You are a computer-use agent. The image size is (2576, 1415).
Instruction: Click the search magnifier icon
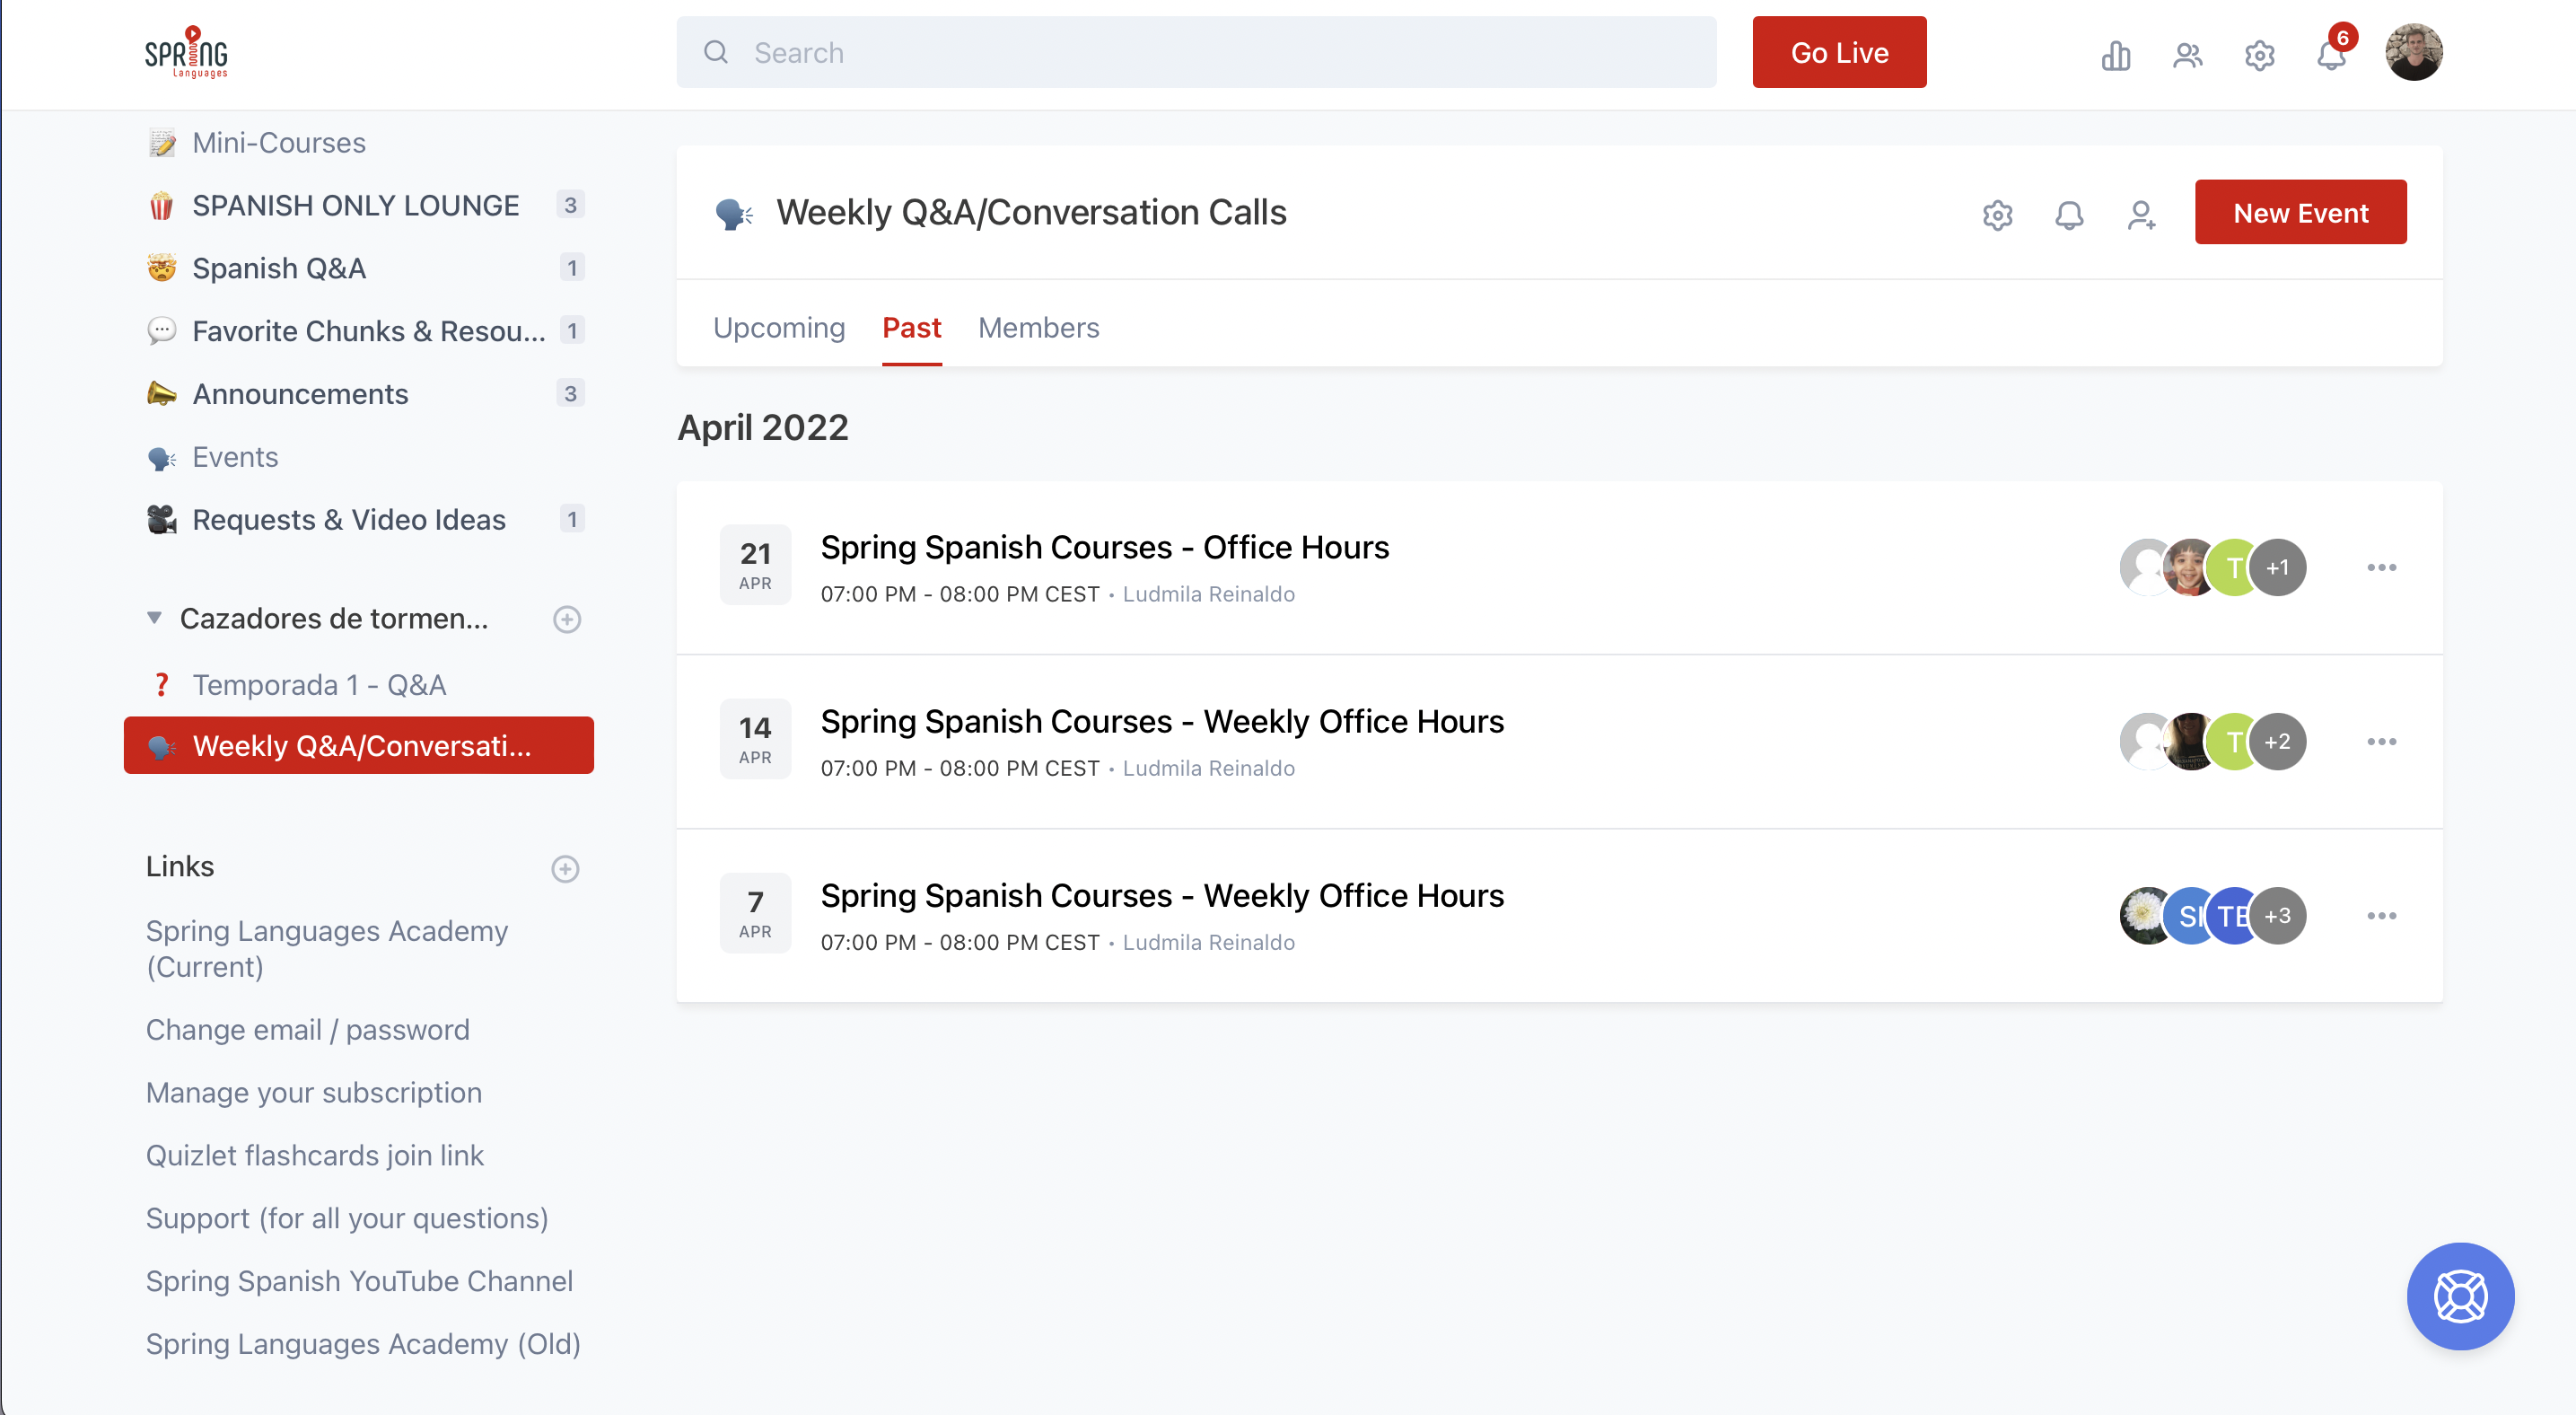coord(716,52)
